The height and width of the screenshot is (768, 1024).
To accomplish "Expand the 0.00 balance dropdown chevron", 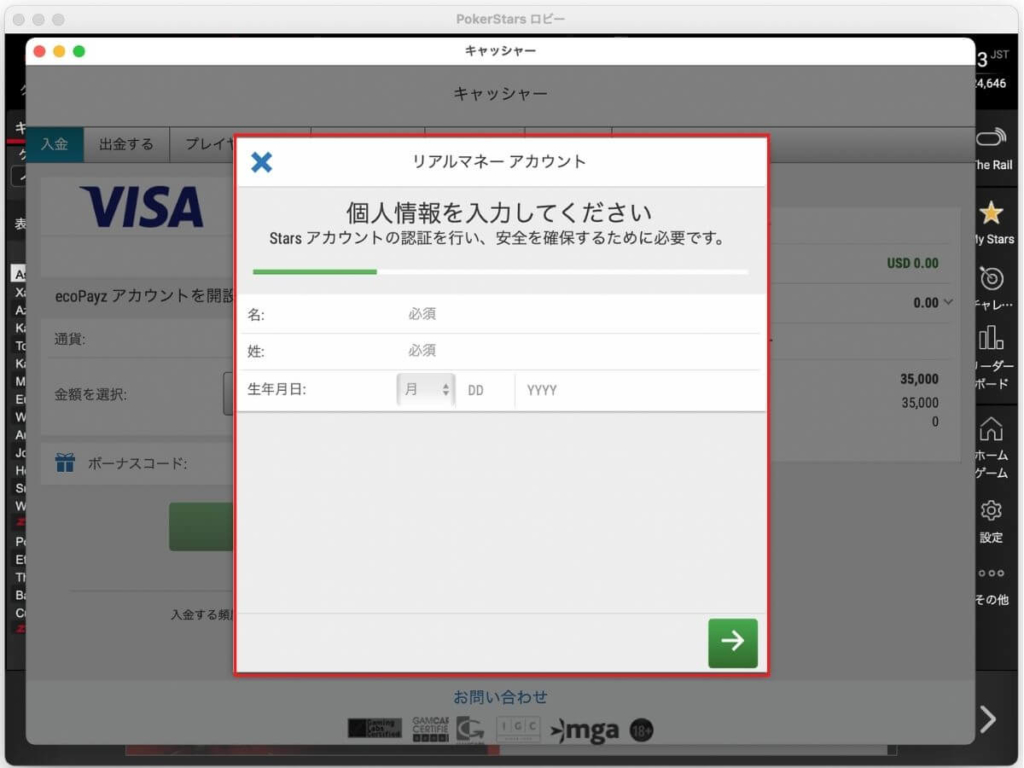I will 948,302.
